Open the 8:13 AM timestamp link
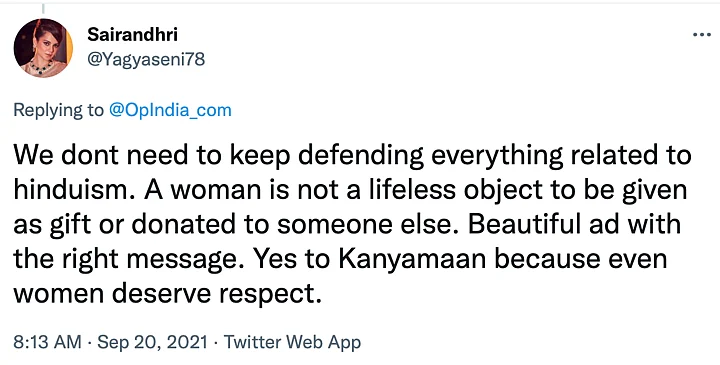The image size is (720, 365). click(47, 343)
